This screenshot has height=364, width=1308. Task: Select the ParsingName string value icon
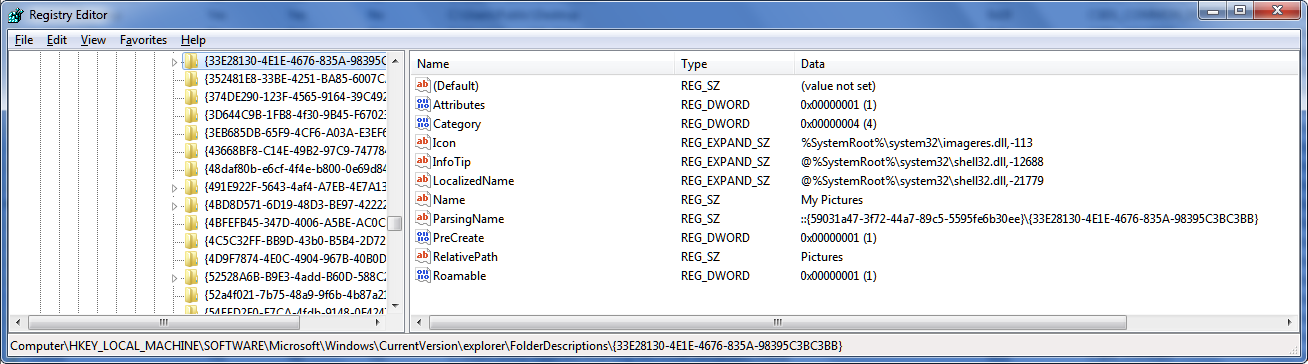click(422, 219)
